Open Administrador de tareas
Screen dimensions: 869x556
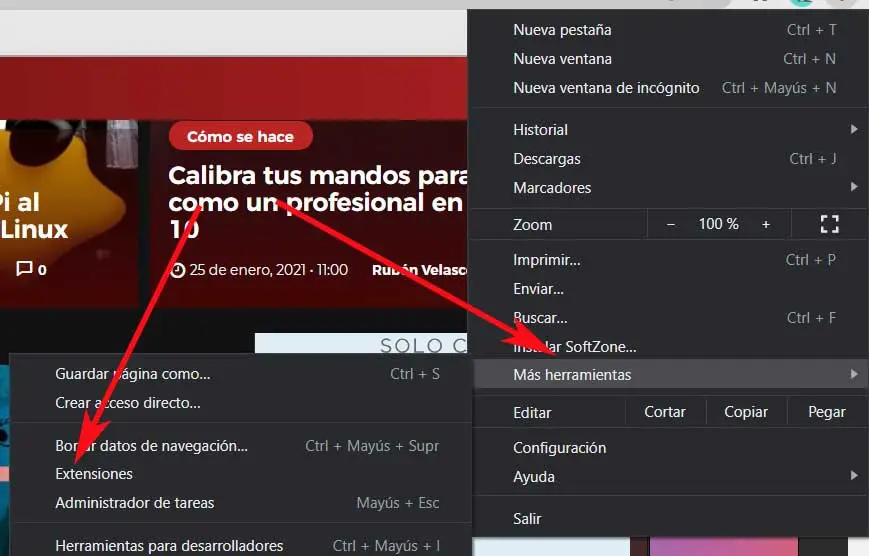241,503
